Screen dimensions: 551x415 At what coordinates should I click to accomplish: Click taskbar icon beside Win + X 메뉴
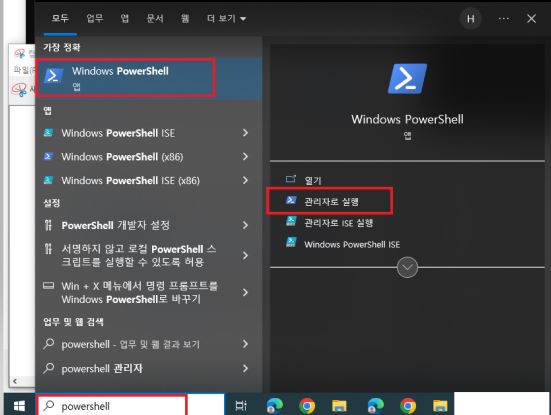coord(48,285)
